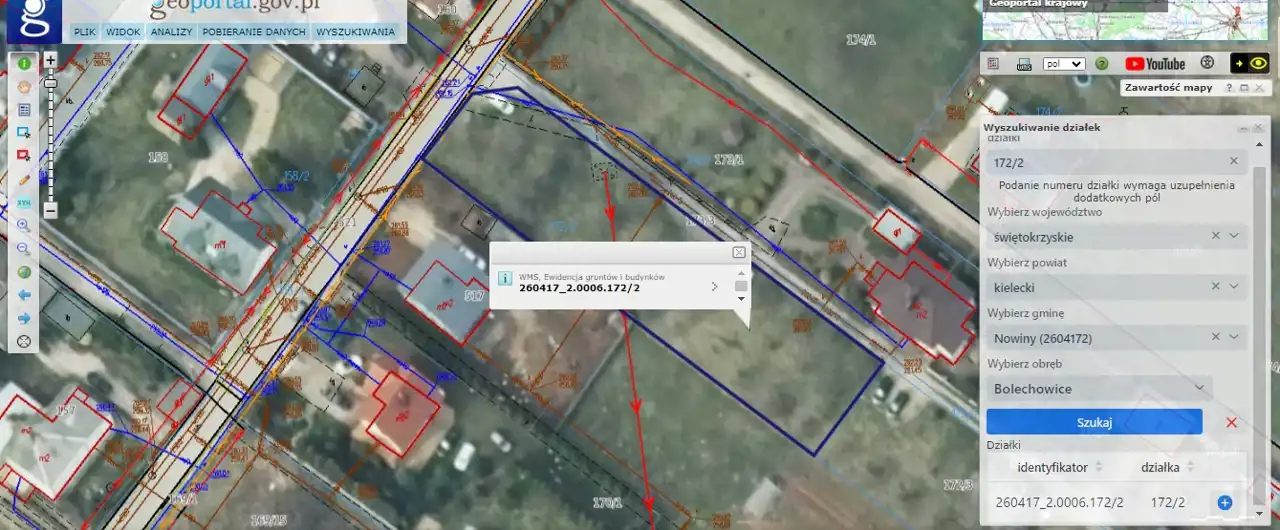Open the XYH coordinates tool
Image resolution: width=1280 pixels, height=530 pixels.
click(x=24, y=203)
